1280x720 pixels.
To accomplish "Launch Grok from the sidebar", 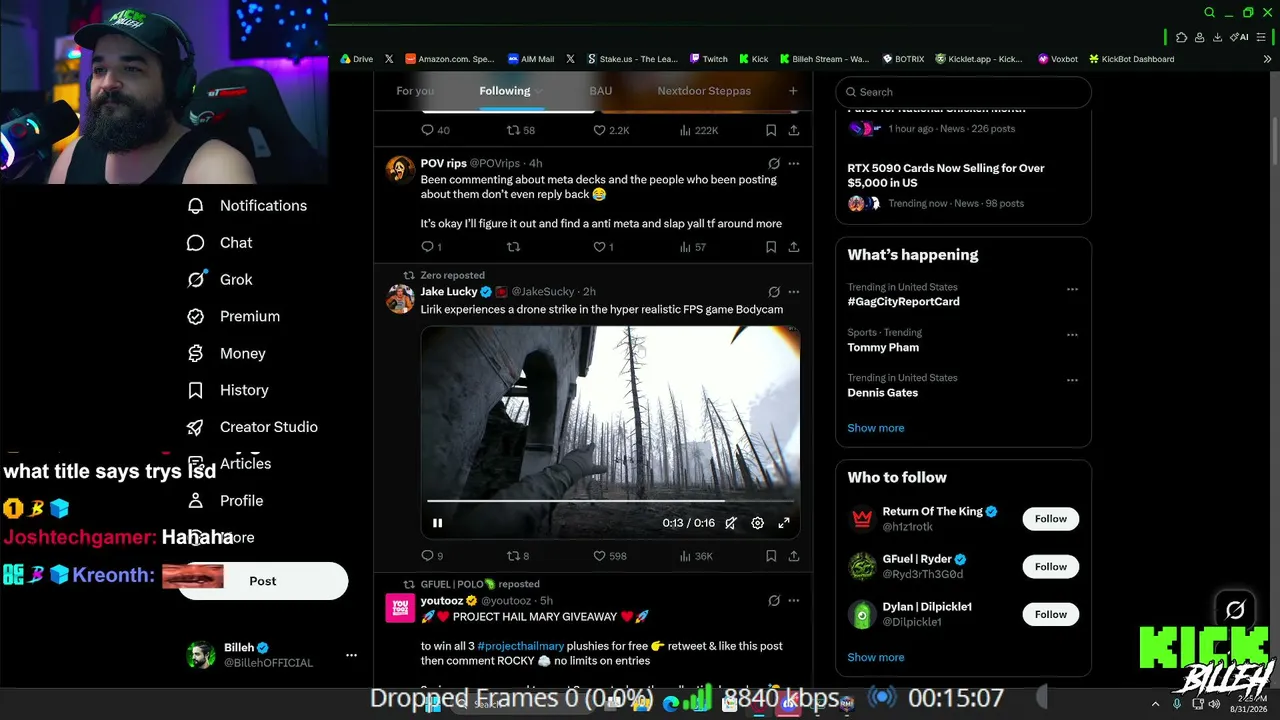I will [220, 280].
